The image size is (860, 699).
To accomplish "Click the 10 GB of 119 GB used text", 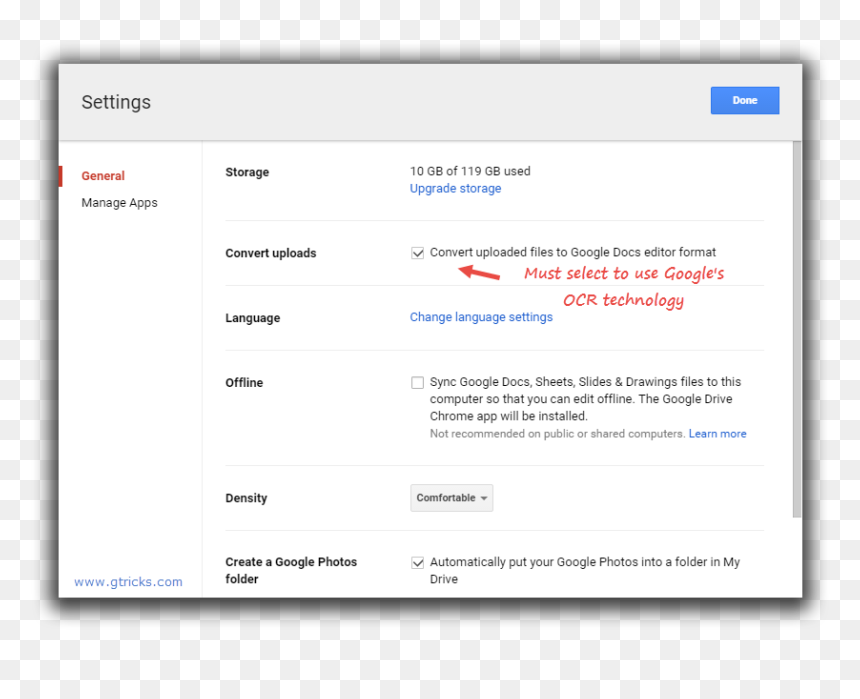I will (470, 171).
